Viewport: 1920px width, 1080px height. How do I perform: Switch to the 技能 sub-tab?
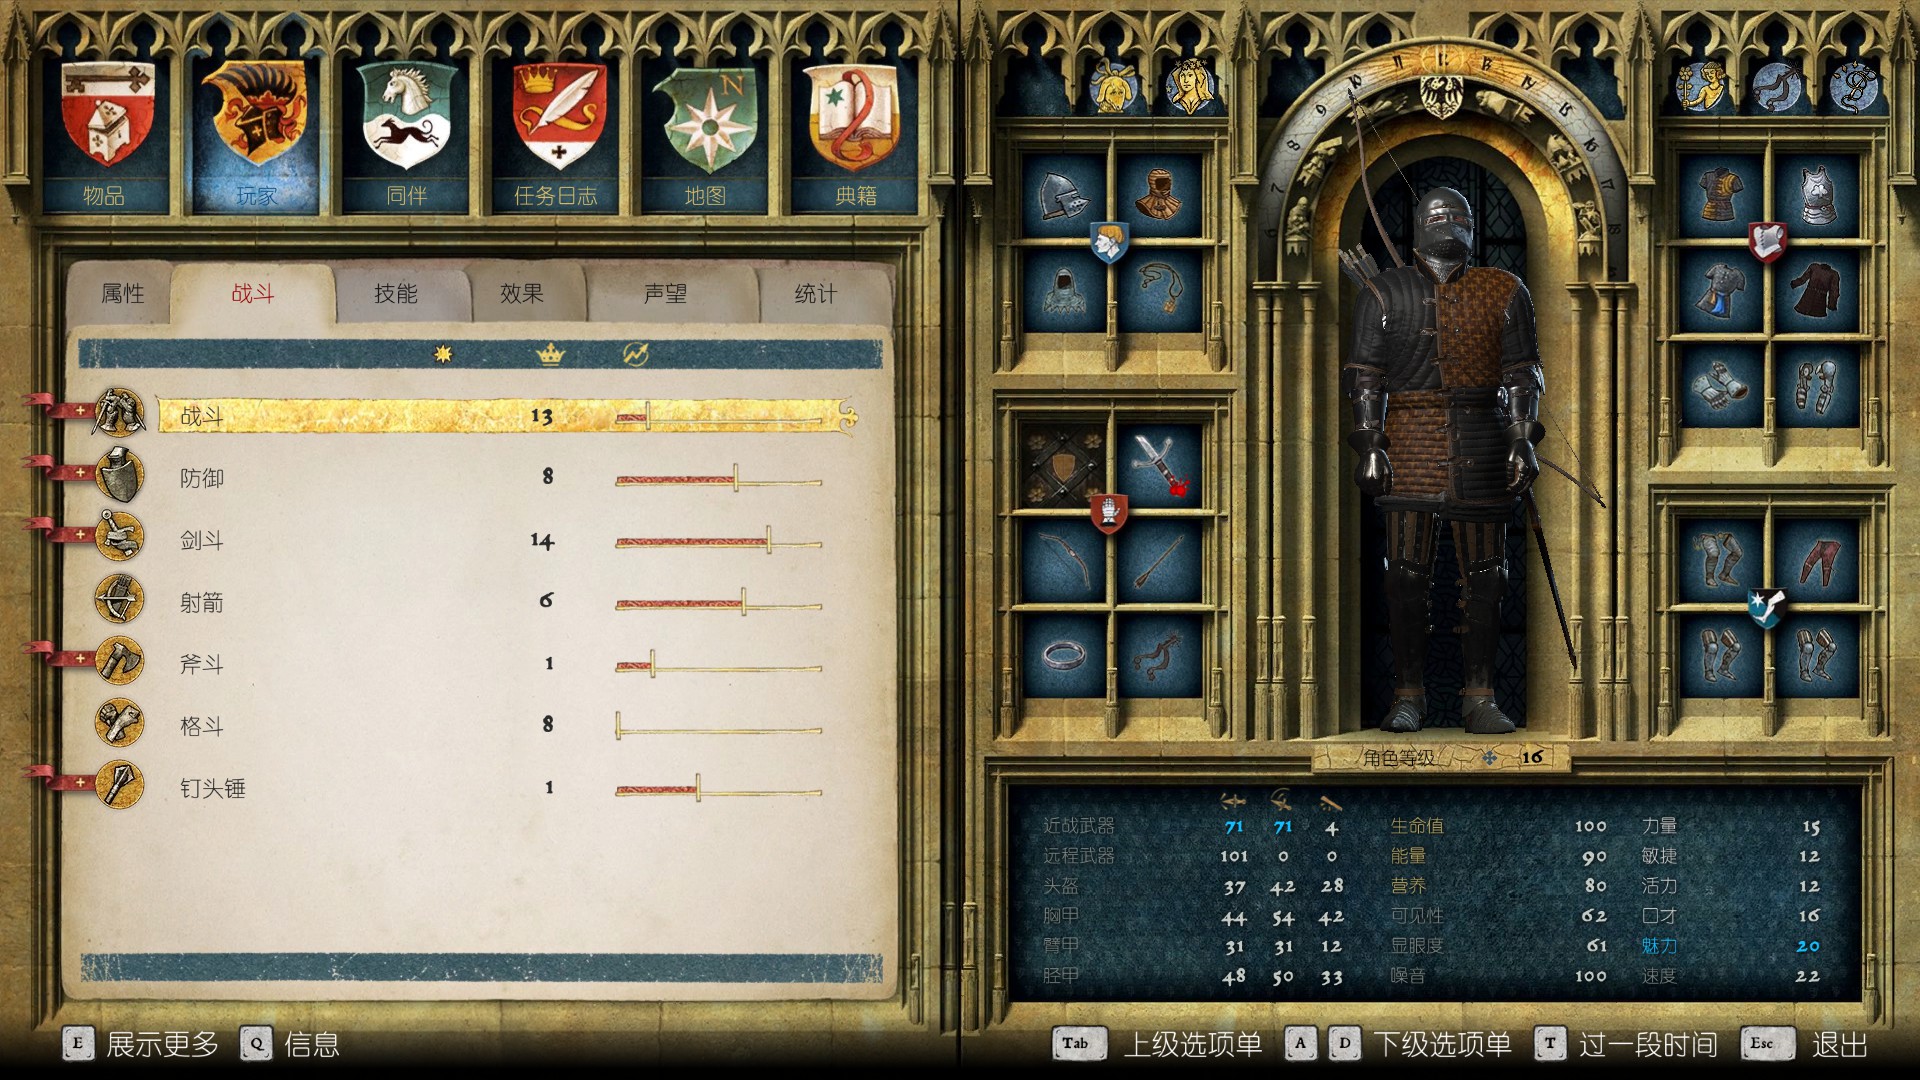(396, 293)
